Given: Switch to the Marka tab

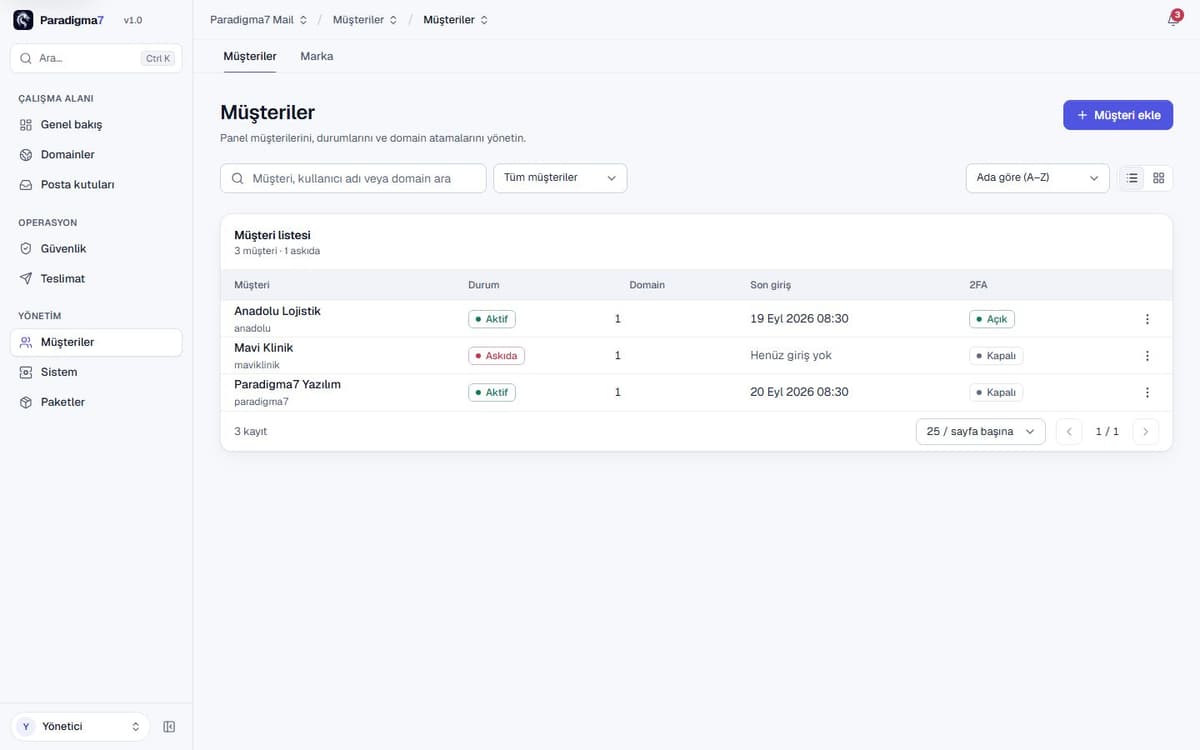Looking at the screenshot, I should [x=317, y=56].
